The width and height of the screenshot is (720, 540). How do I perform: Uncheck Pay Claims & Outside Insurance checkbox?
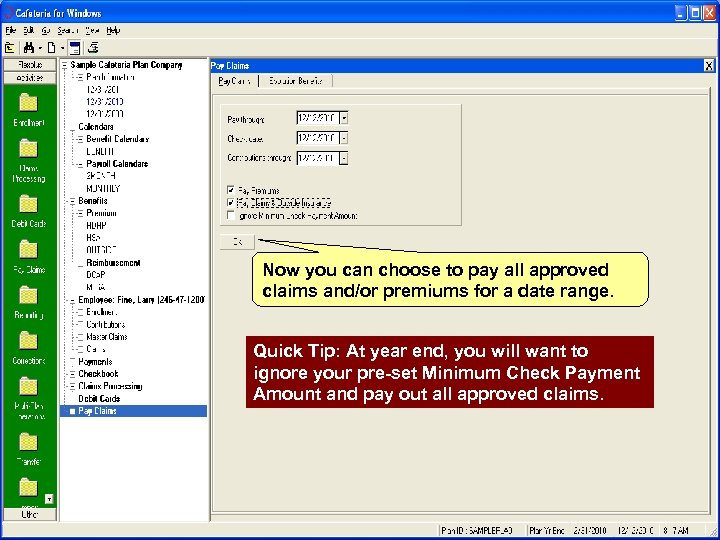tap(231, 202)
